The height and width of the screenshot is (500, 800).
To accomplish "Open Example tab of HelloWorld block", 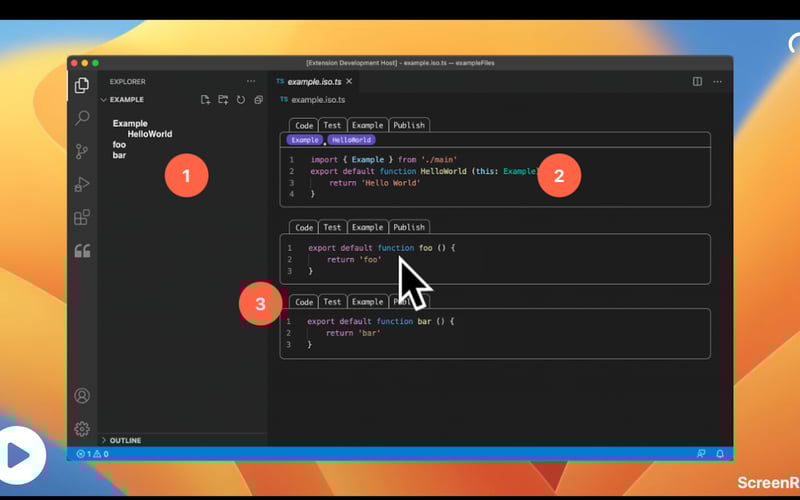I will [x=367, y=125].
